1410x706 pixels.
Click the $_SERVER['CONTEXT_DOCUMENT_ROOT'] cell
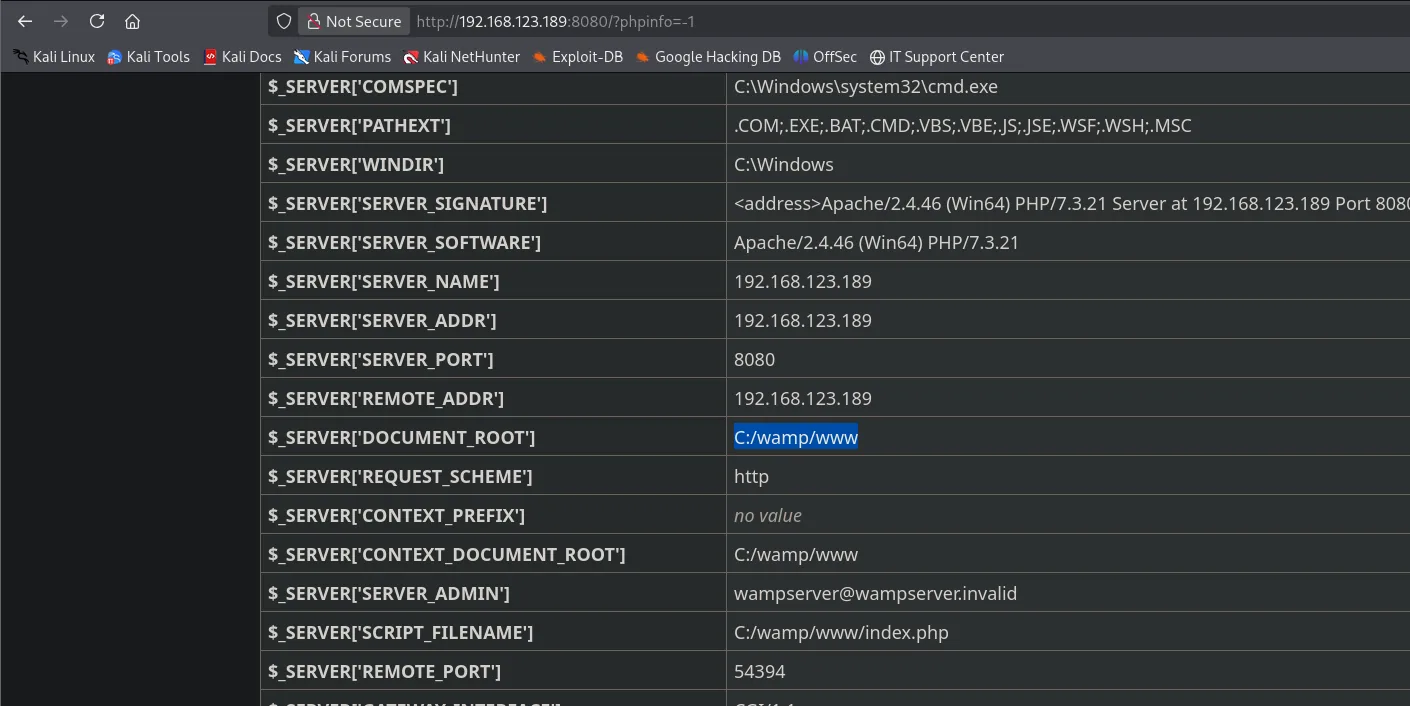(493, 555)
